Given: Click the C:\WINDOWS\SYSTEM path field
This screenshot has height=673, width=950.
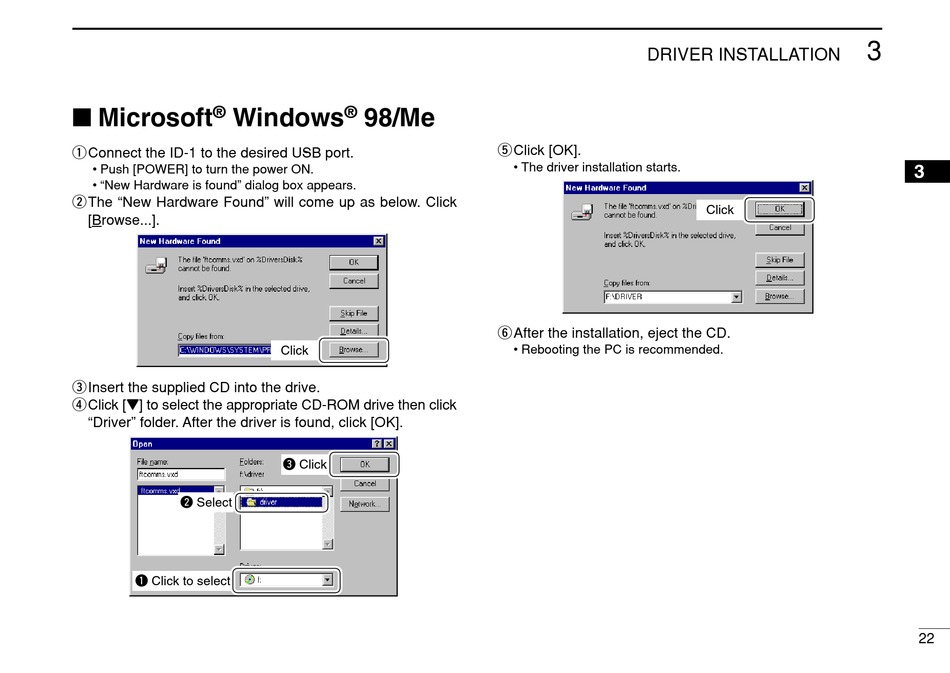Looking at the screenshot, I should [224, 351].
